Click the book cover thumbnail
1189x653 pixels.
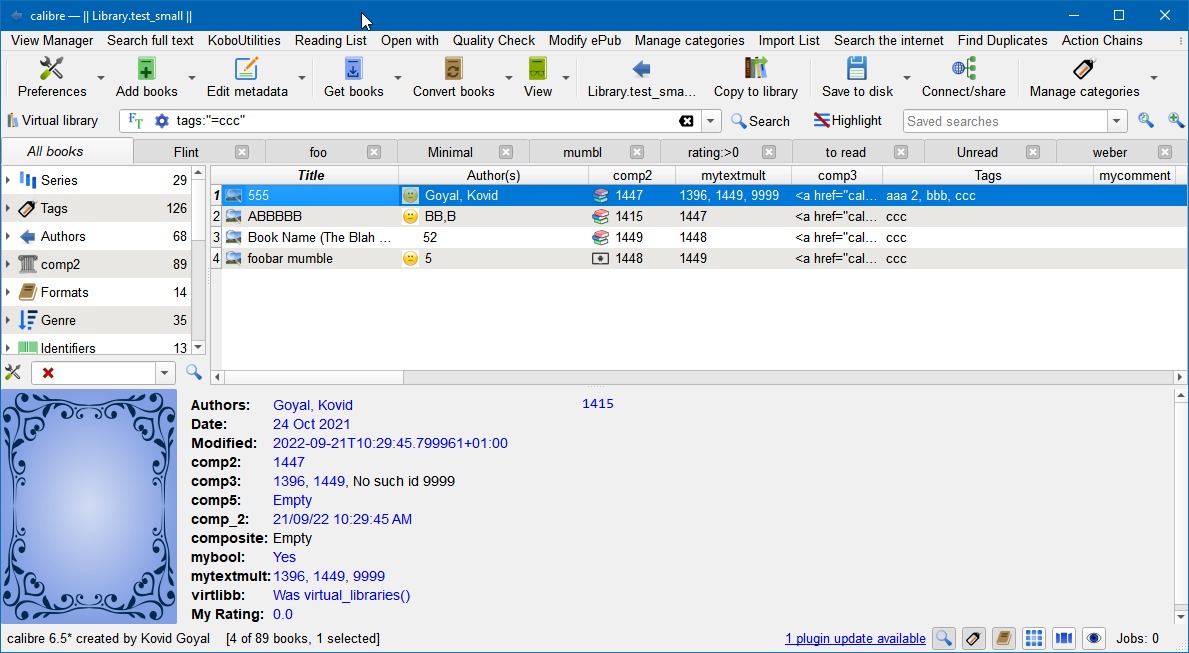coord(89,507)
